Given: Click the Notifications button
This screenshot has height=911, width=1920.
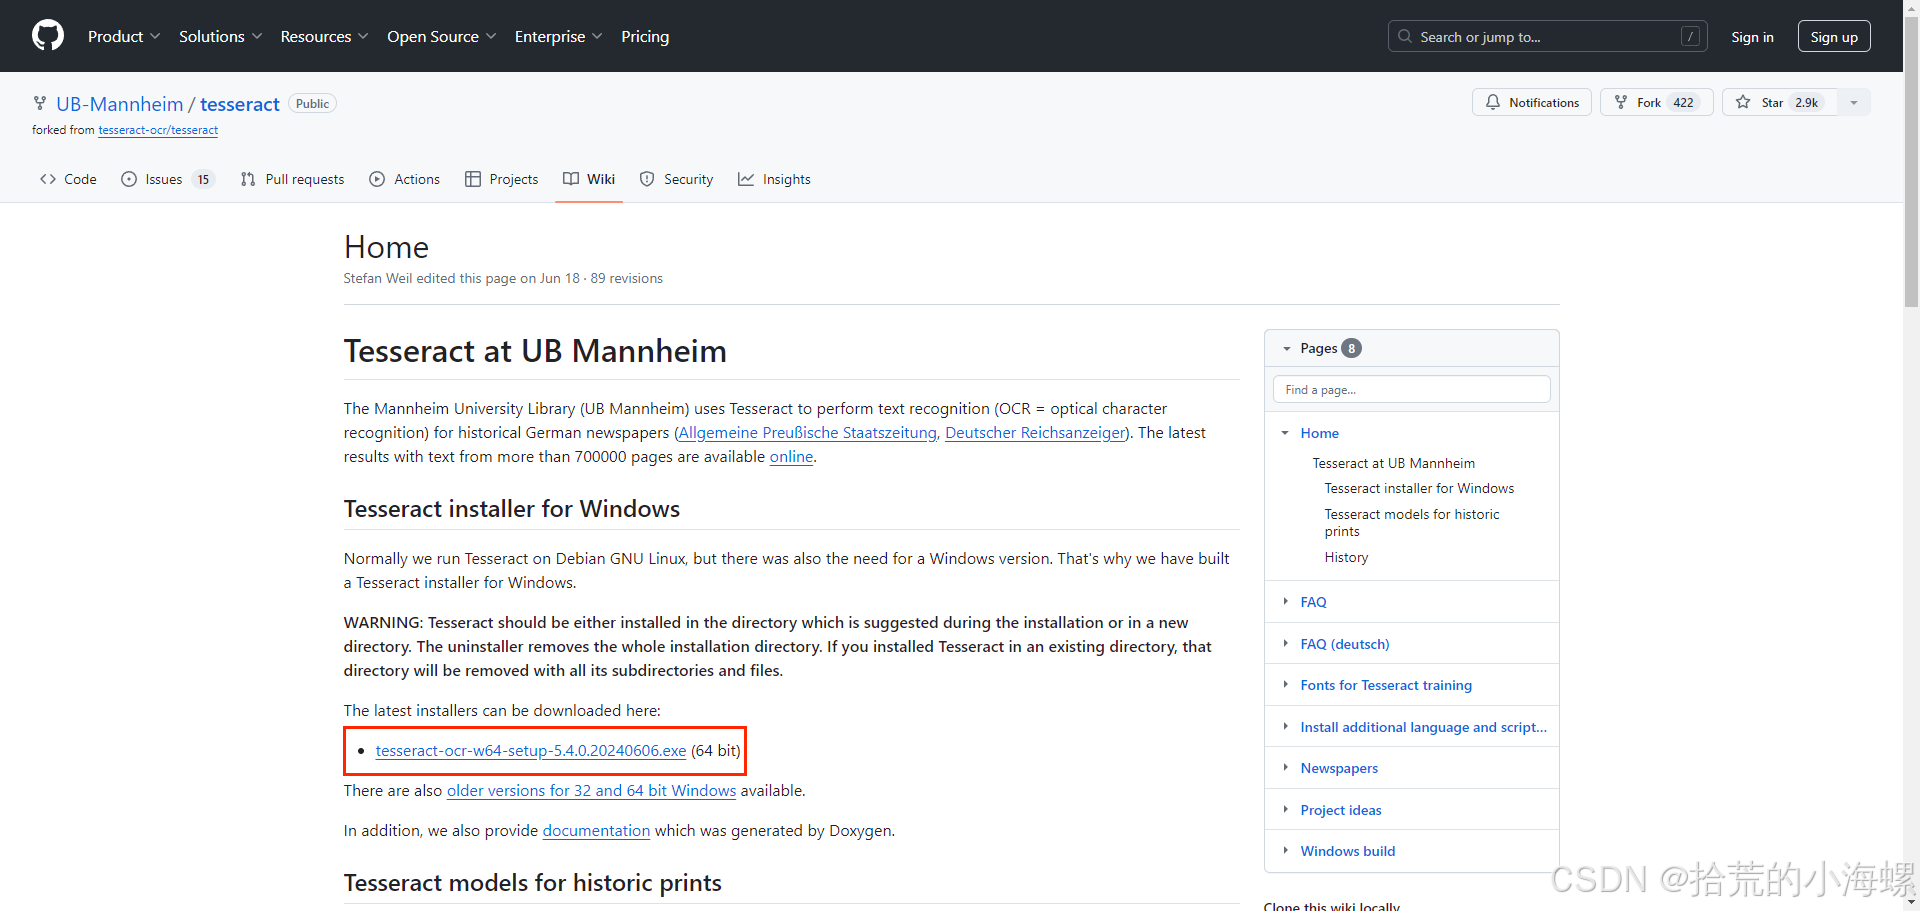Looking at the screenshot, I should tap(1532, 103).
